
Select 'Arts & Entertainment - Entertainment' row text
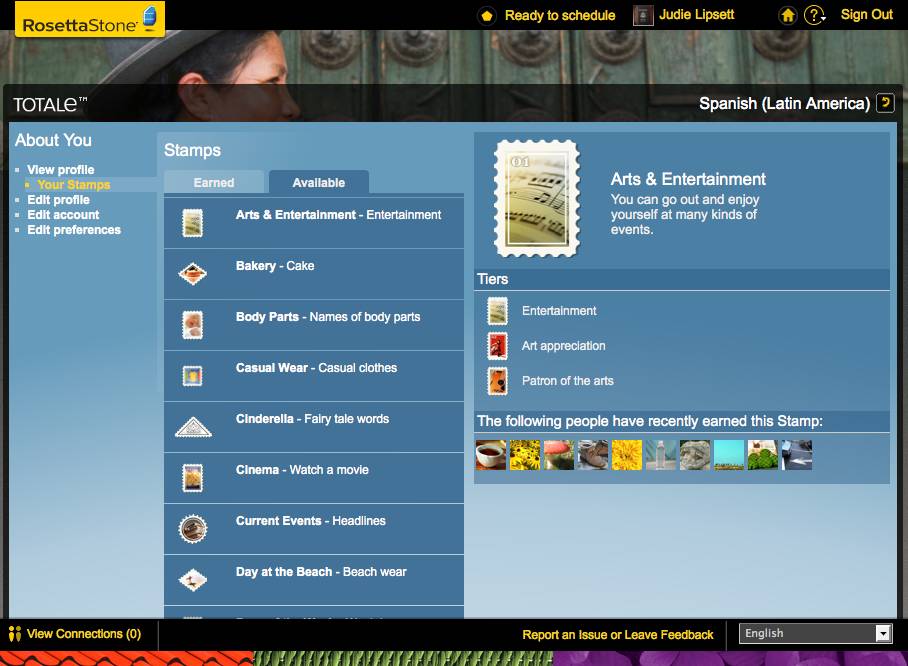coord(338,215)
